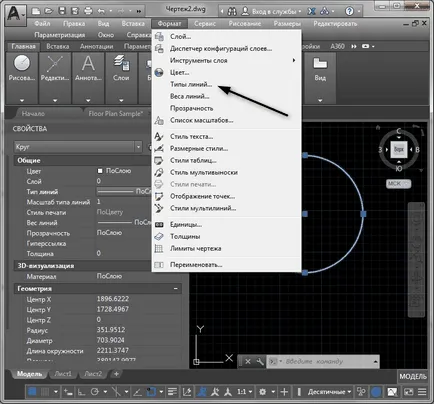Switch to the Лист1 layout tab
Image resolution: width=434 pixels, height=404 pixels.
tap(63, 374)
